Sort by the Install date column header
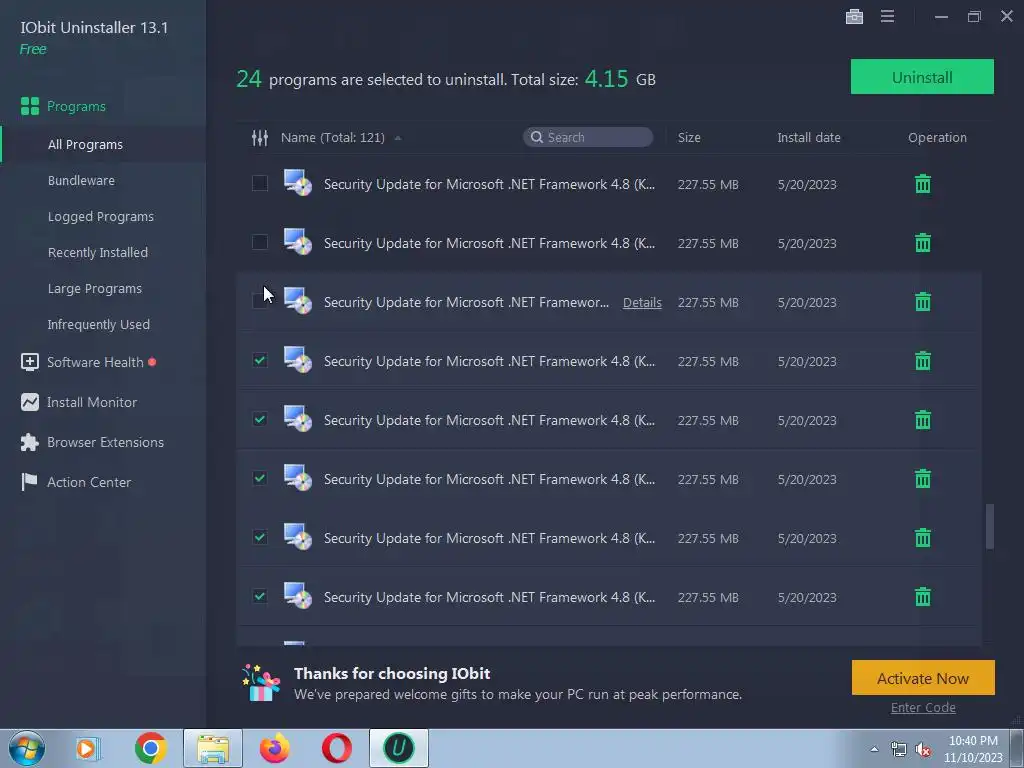1024x768 pixels. (808, 137)
